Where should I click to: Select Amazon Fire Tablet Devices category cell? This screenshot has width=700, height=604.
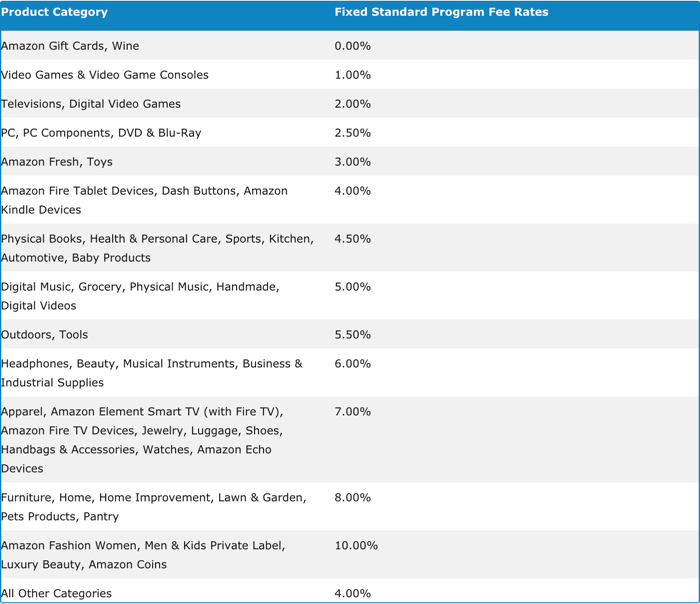144,200
